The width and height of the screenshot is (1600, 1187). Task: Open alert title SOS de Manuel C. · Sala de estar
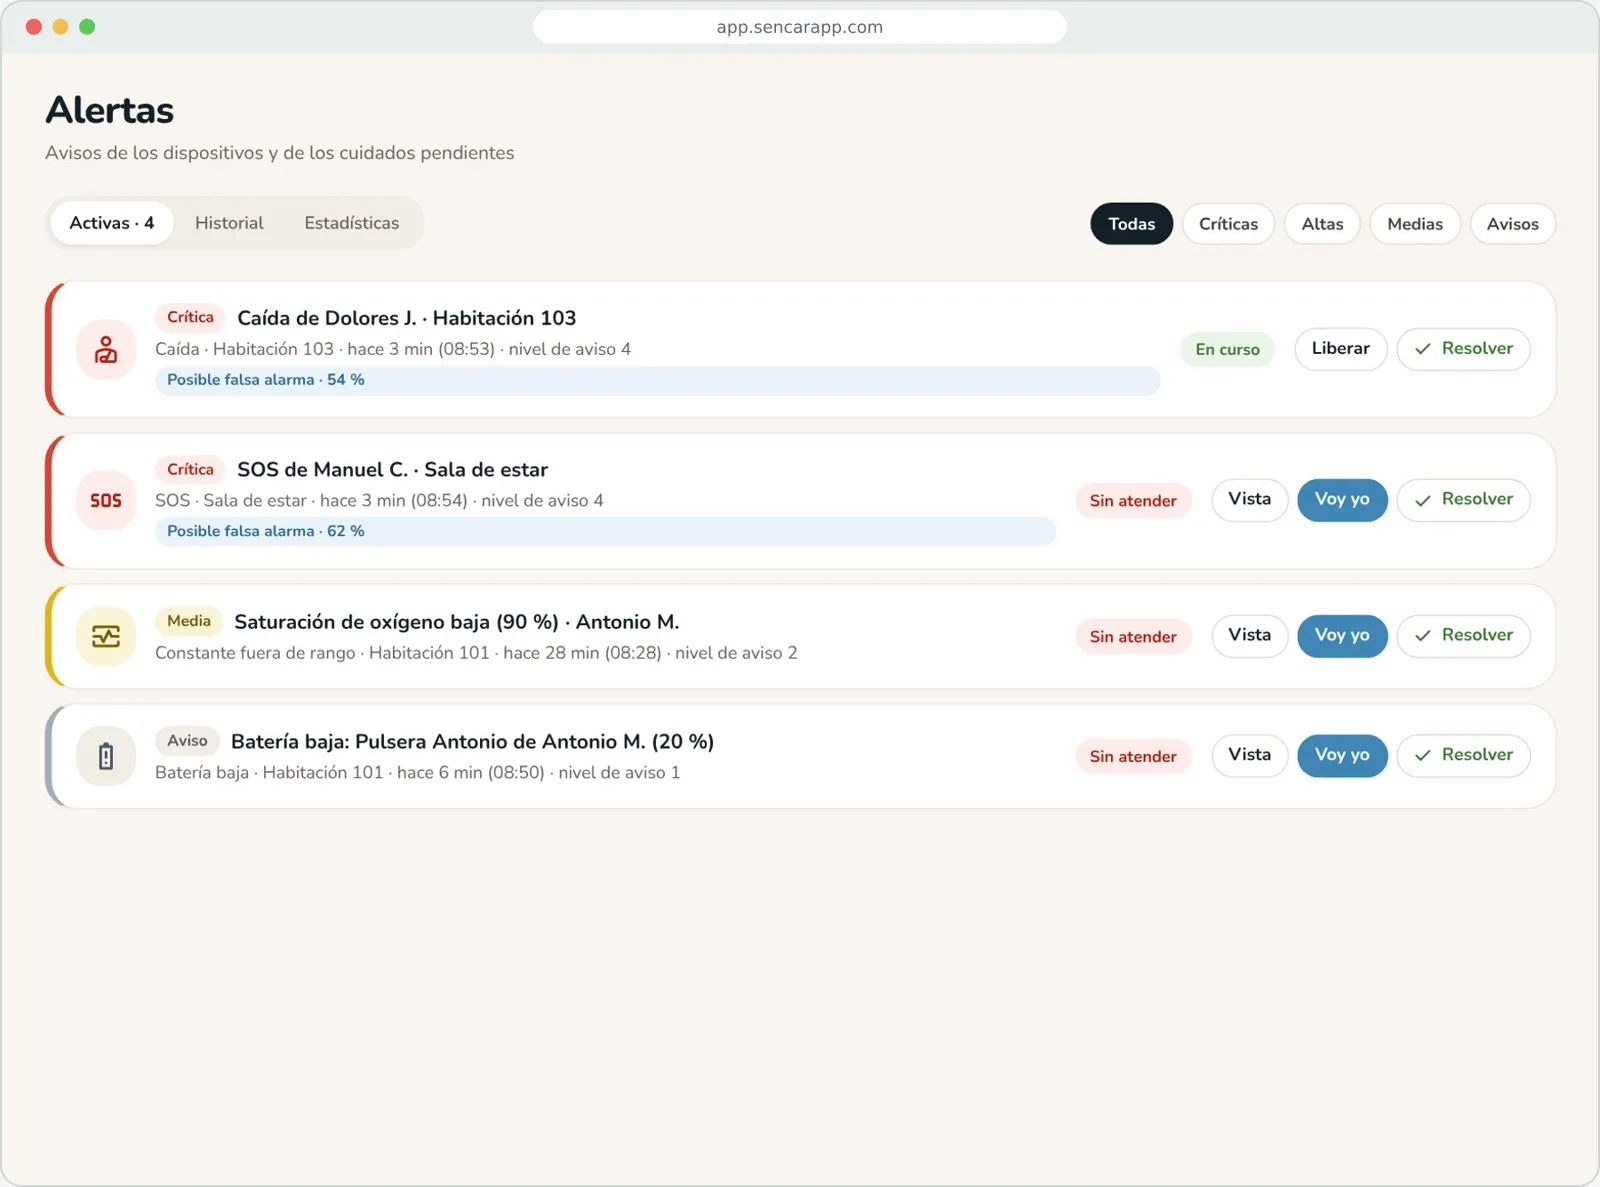(392, 470)
